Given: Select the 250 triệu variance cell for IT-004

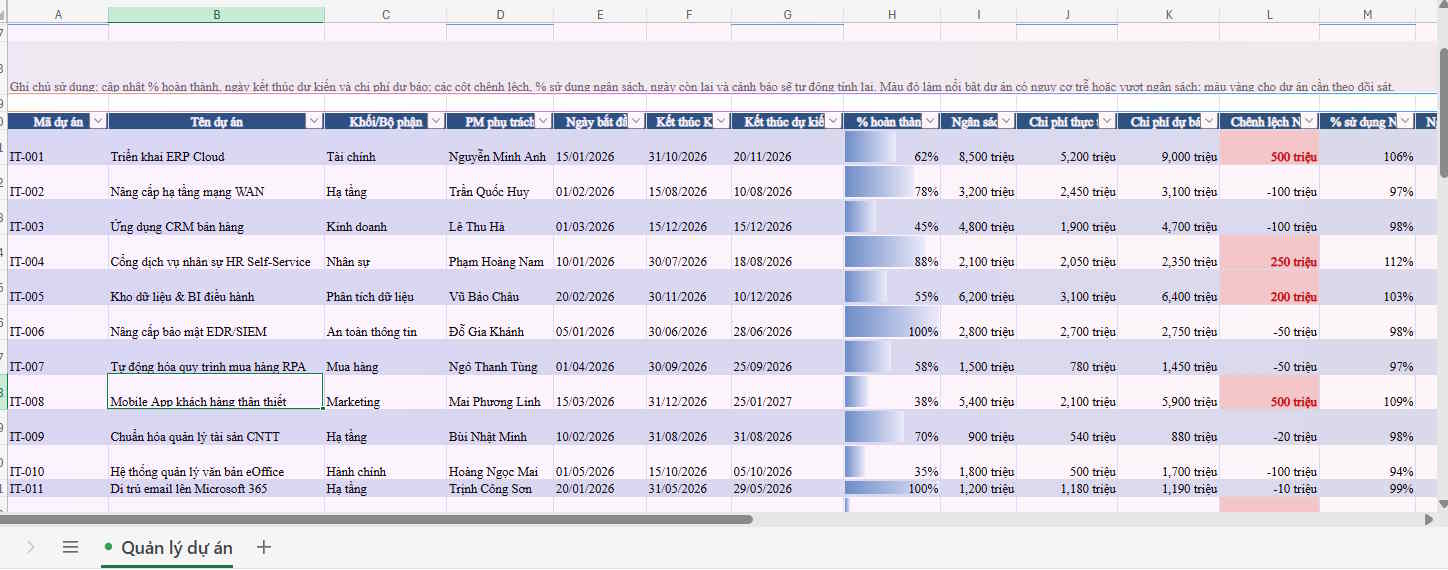Looking at the screenshot, I should (x=1270, y=252).
